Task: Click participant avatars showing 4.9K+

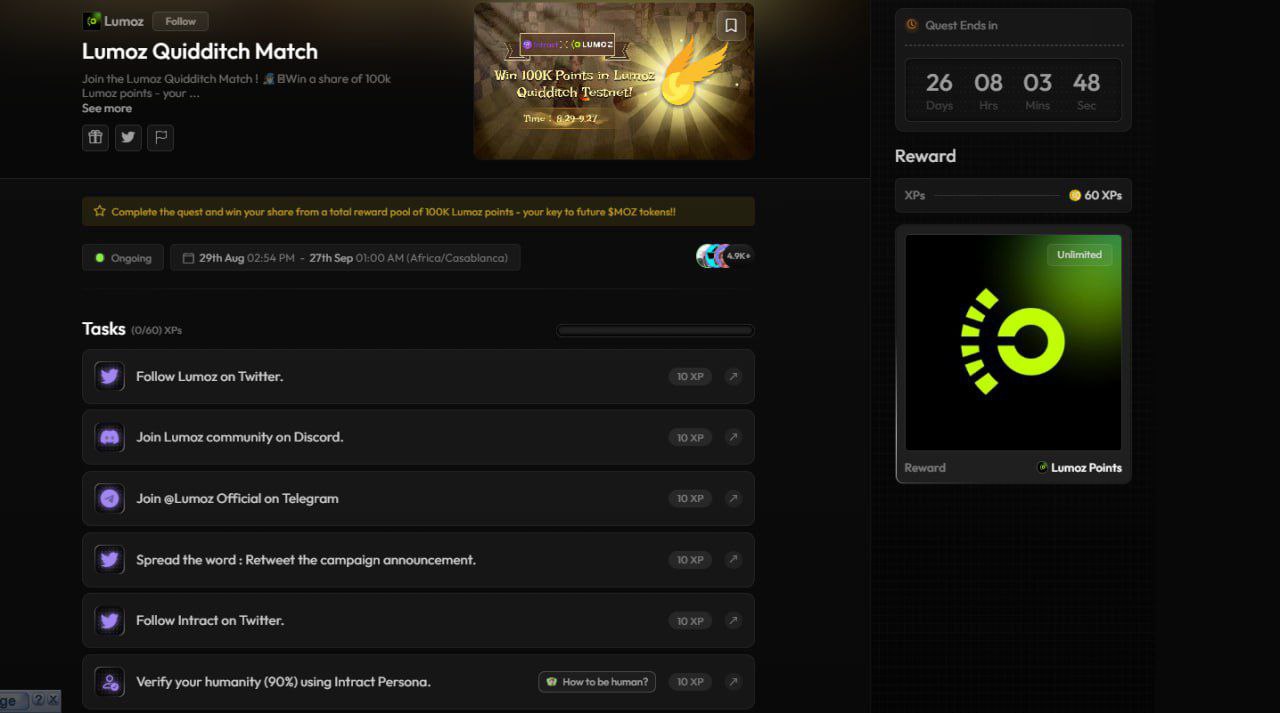Action: point(724,256)
